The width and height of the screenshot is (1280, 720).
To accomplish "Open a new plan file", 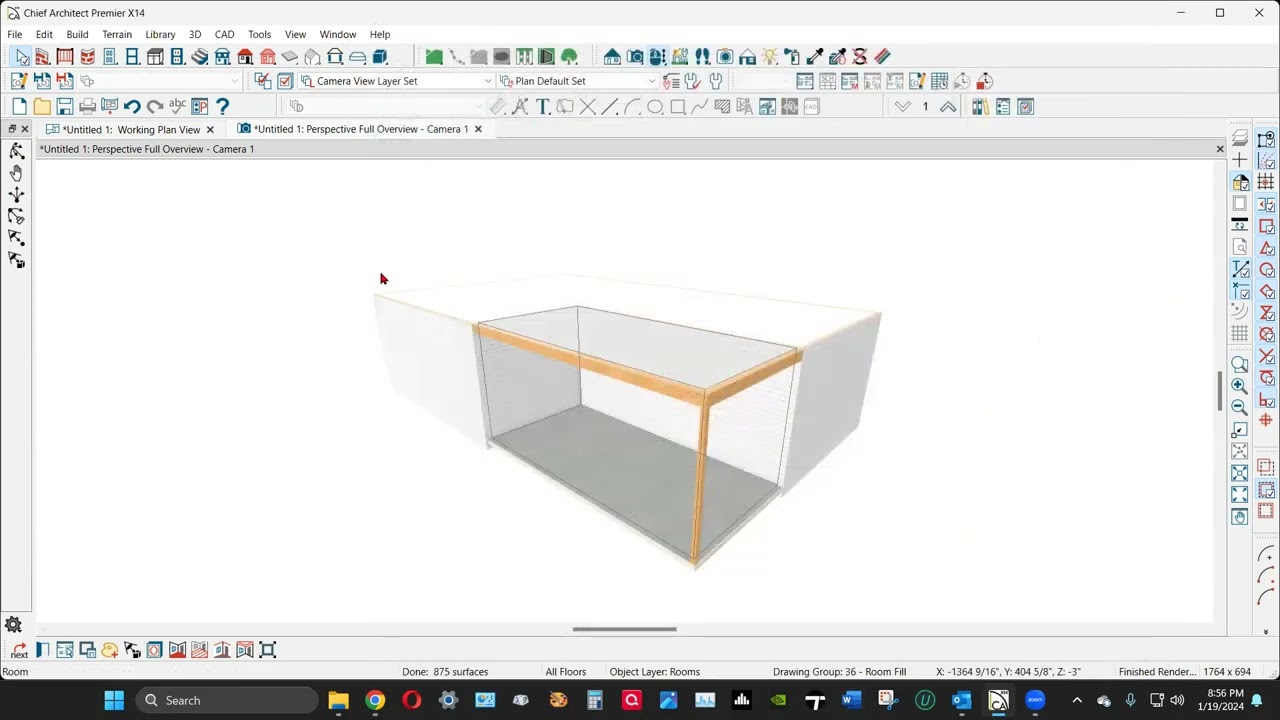I will [x=19, y=107].
